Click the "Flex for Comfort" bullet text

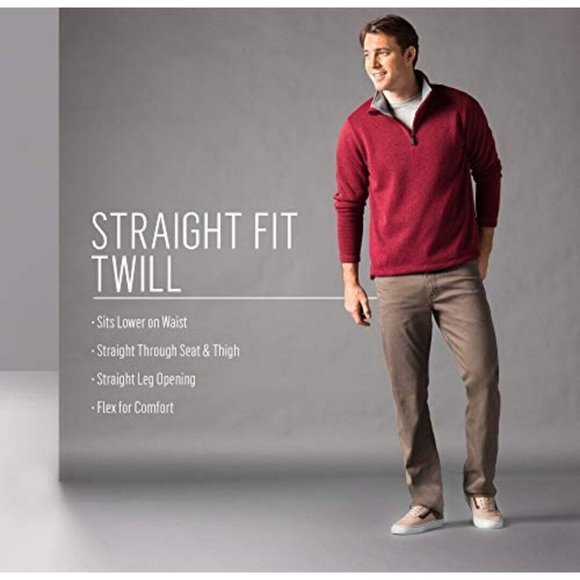(133, 408)
